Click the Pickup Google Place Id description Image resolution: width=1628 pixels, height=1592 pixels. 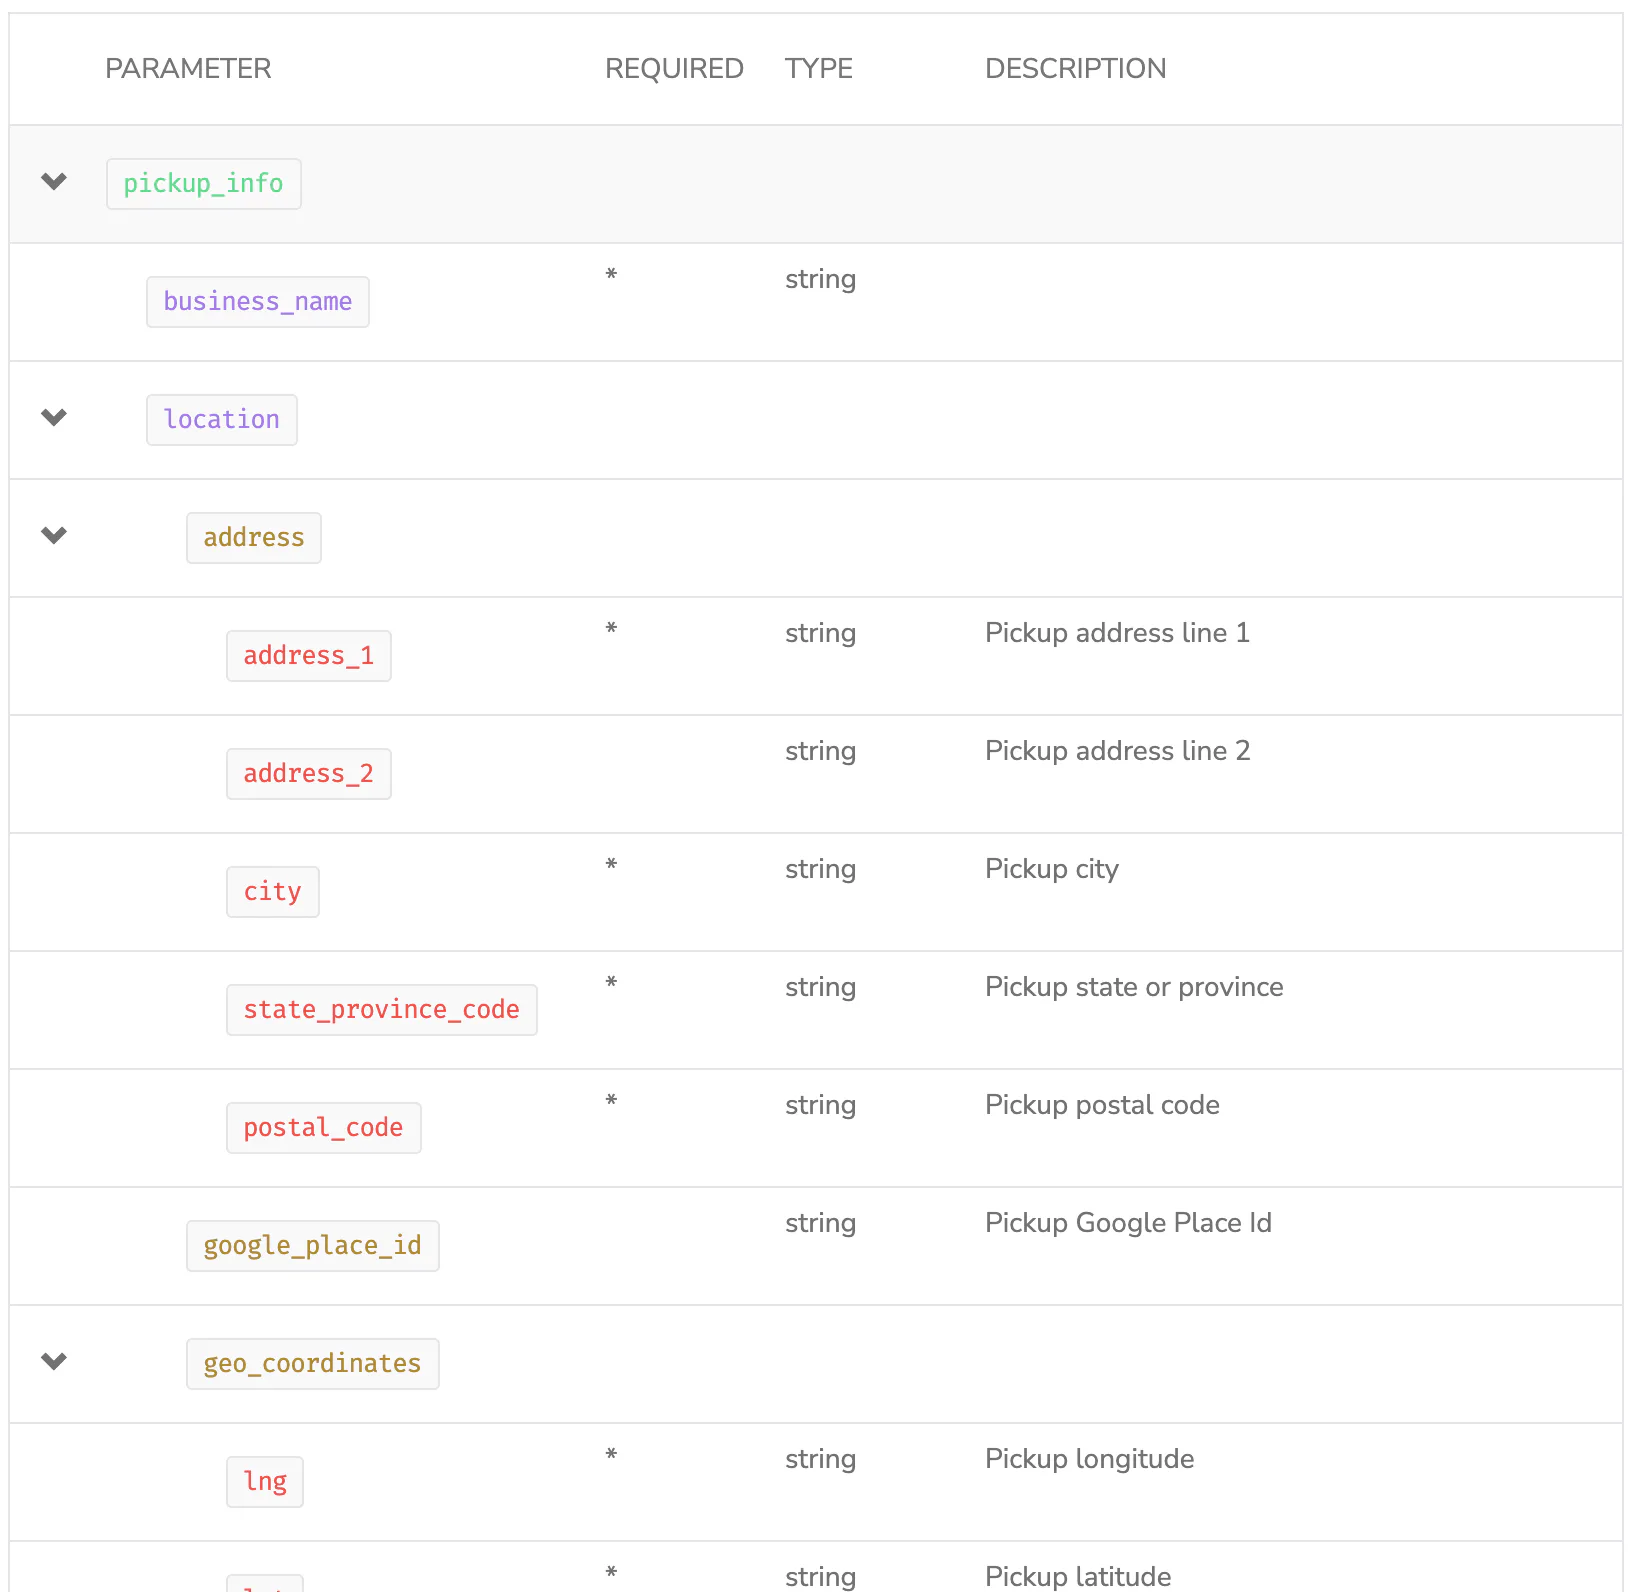point(1128,1223)
